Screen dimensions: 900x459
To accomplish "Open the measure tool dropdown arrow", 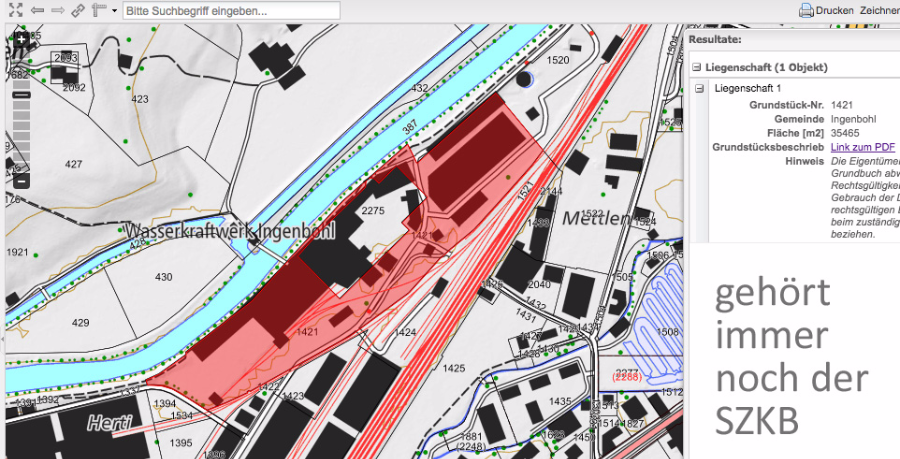I will (114, 11).
